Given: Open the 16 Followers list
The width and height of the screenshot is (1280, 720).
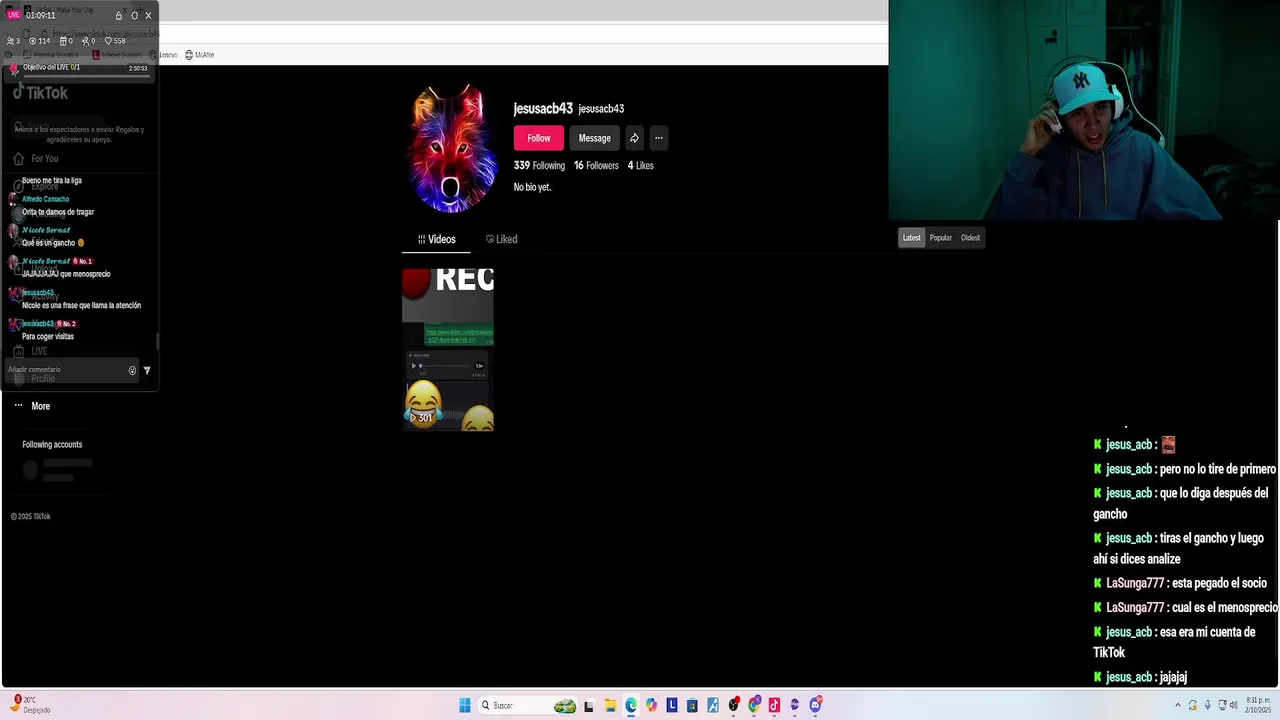Looking at the screenshot, I should pyautogui.click(x=596, y=166).
